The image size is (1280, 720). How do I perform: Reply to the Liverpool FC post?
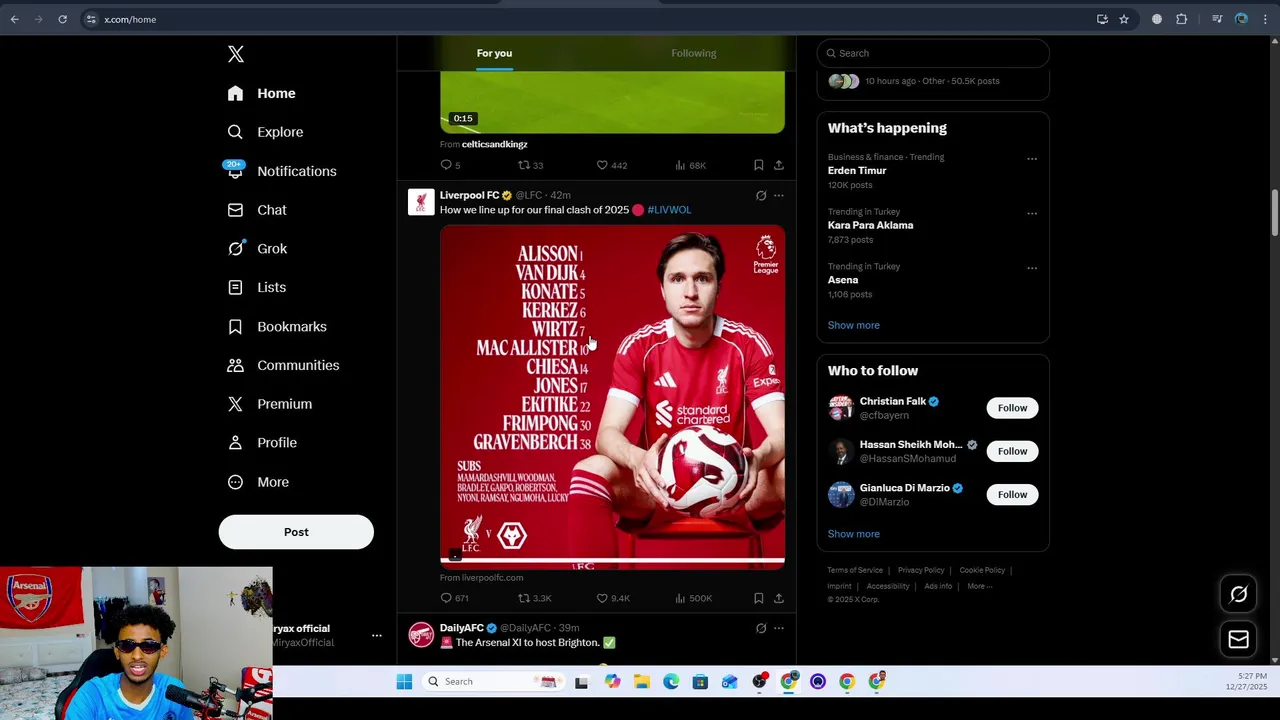[454, 598]
